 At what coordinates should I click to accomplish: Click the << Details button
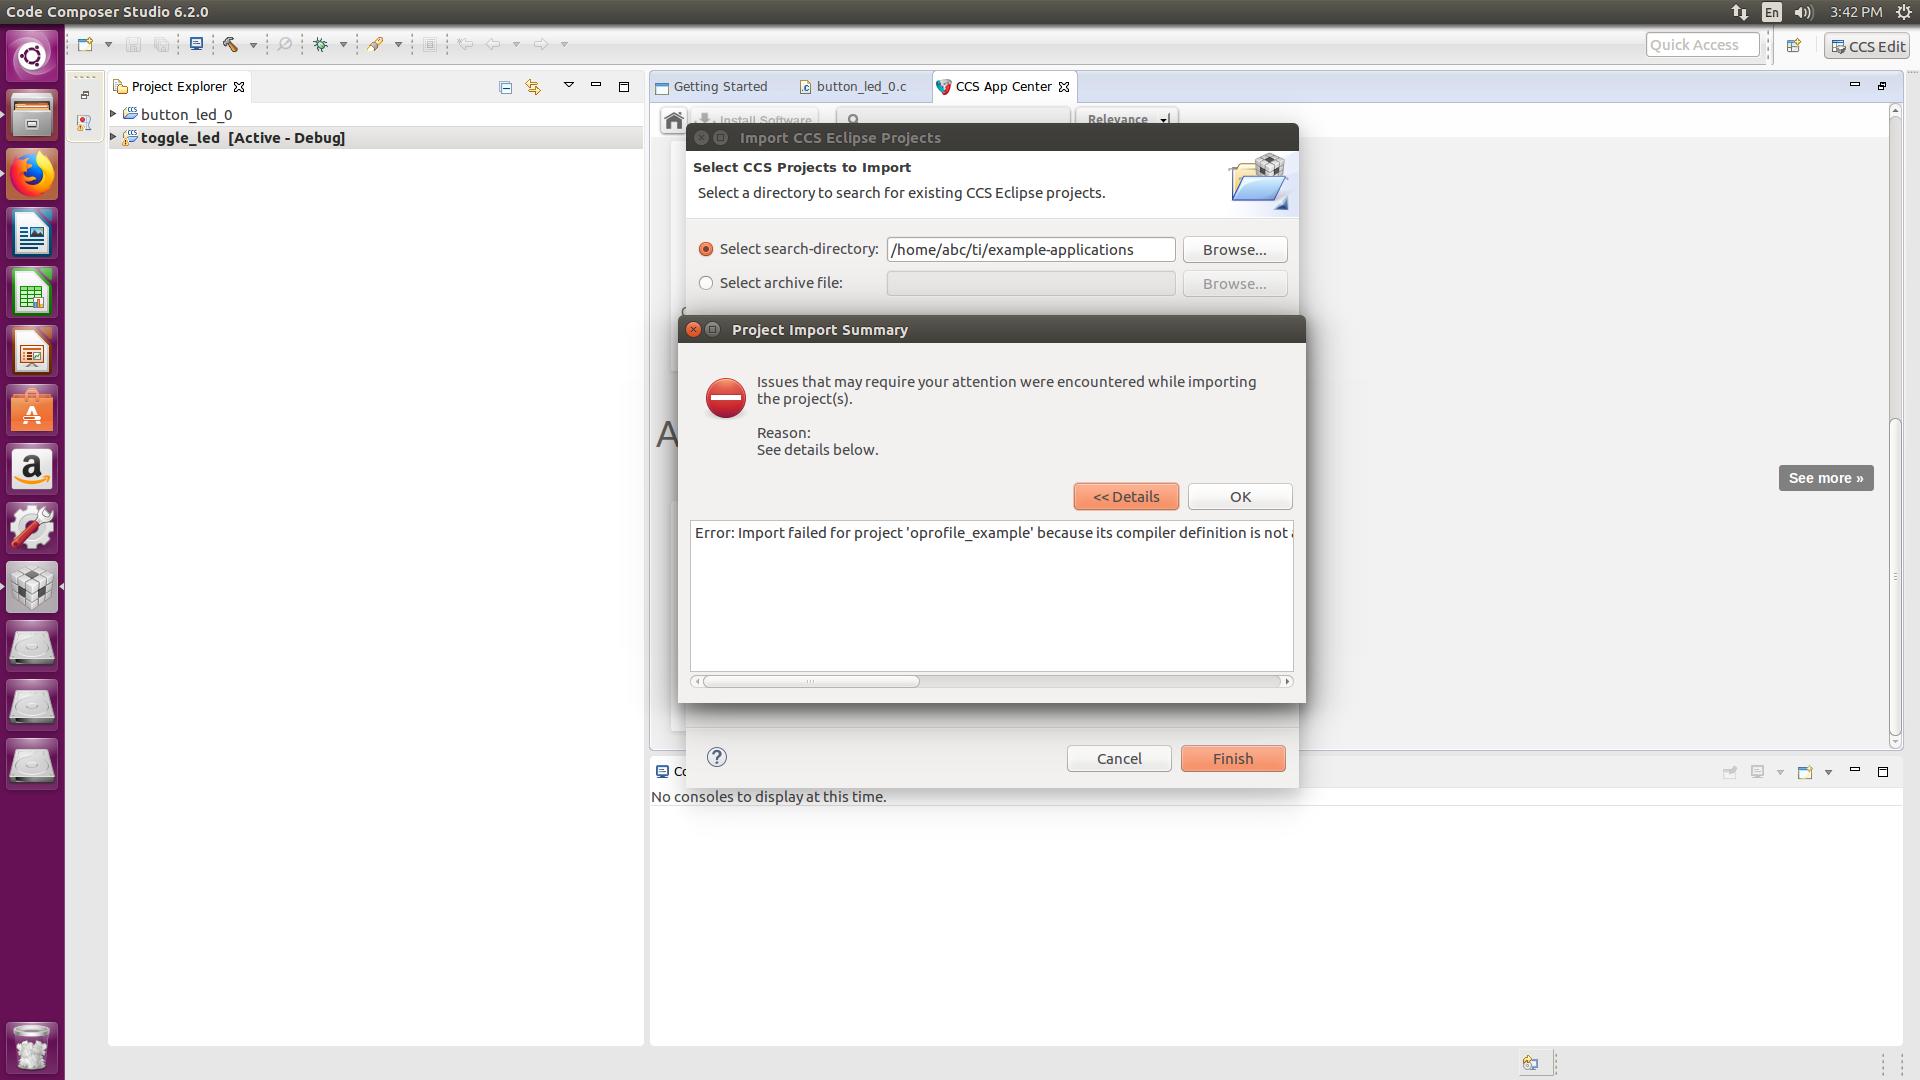tap(1126, 496)
